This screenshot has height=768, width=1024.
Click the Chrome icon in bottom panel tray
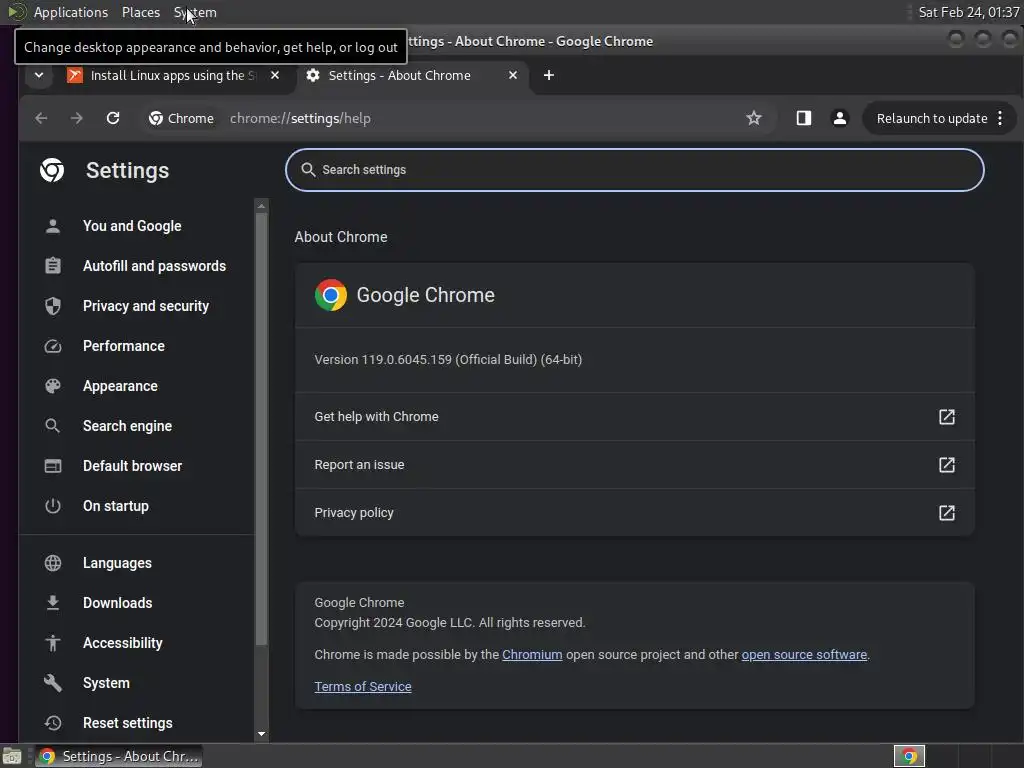tap(909, 756)
